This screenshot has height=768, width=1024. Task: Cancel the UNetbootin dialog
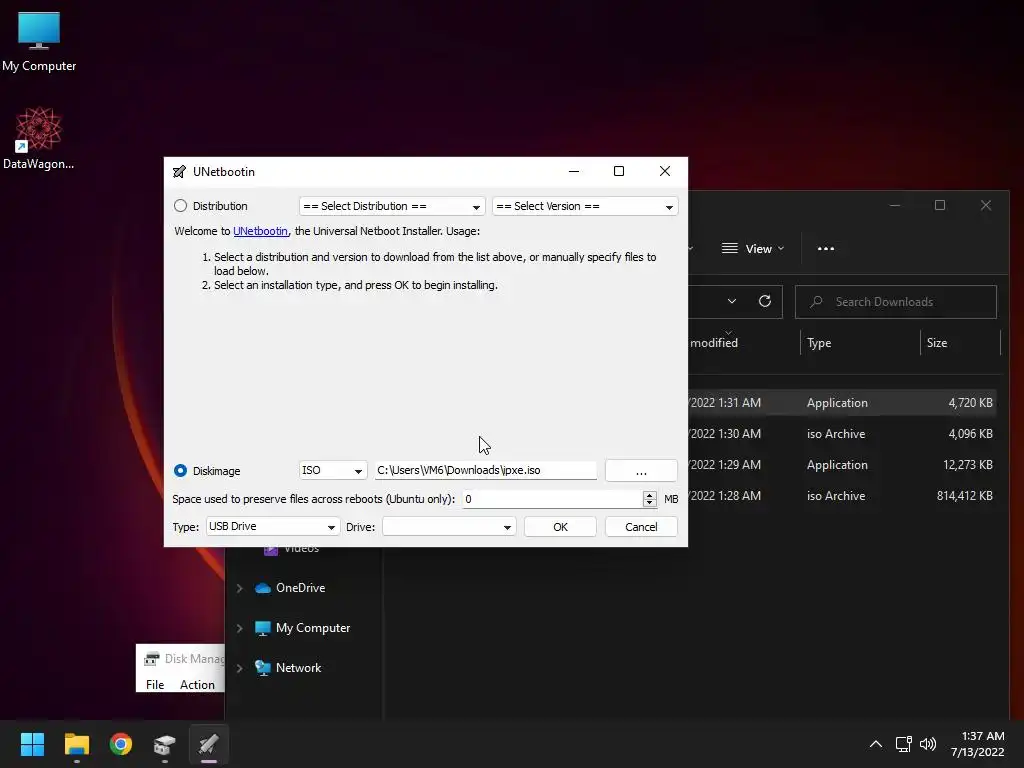[641, 527]
